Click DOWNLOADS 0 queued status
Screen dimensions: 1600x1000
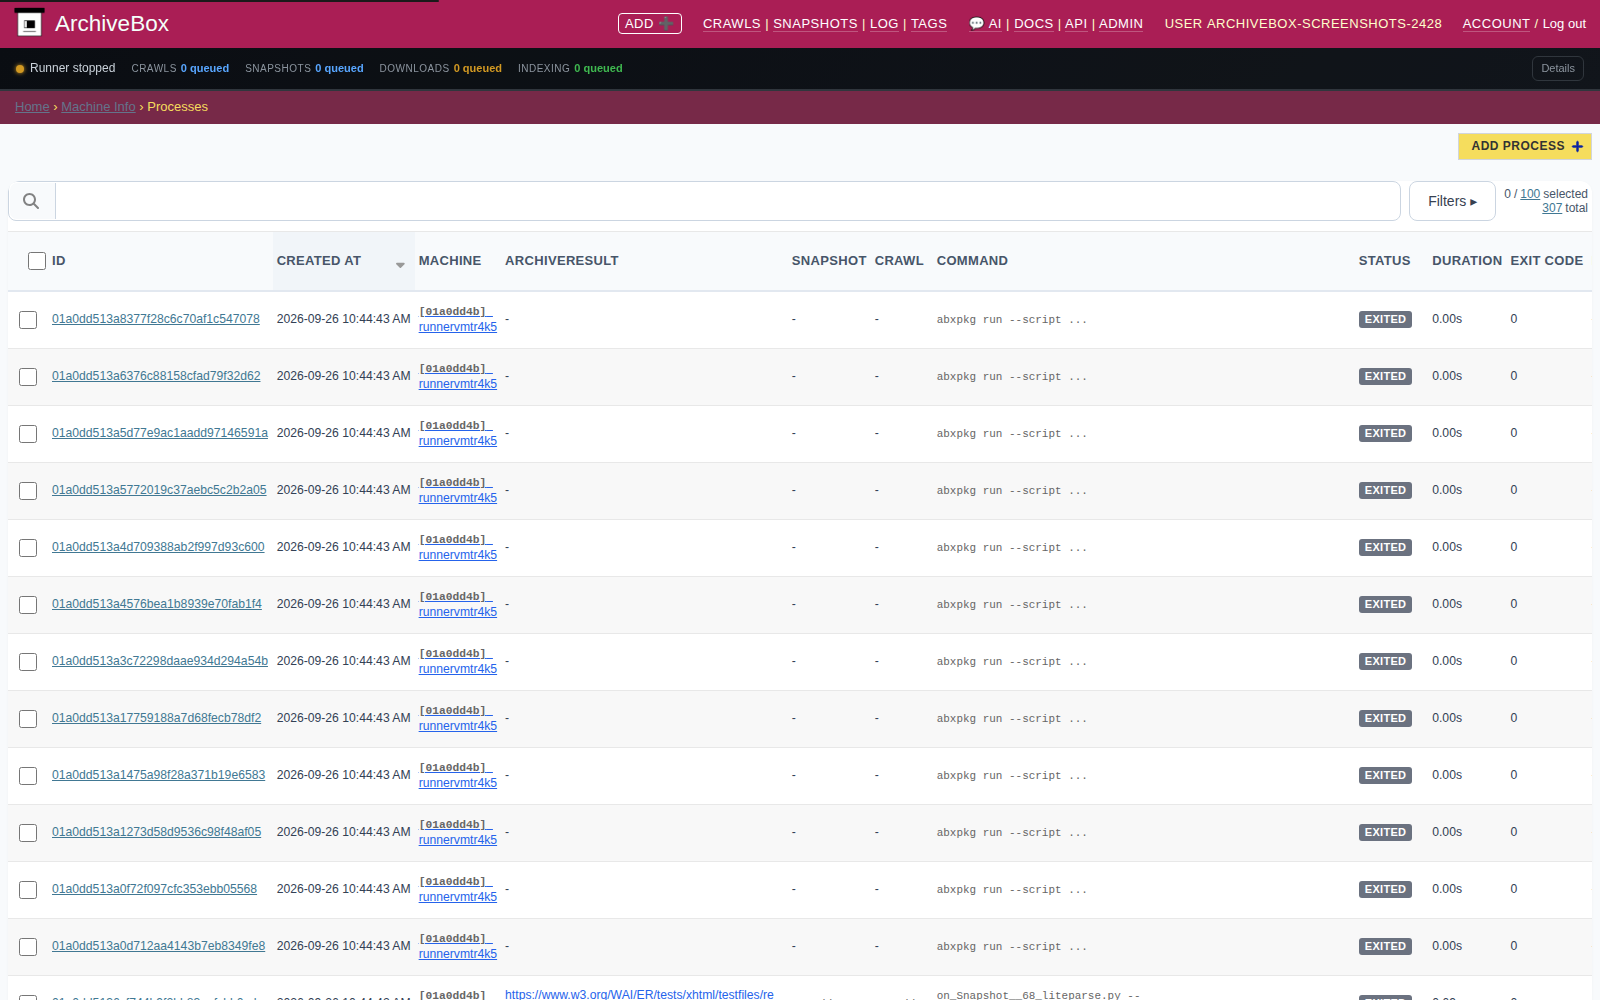click(x=440, y=69)
